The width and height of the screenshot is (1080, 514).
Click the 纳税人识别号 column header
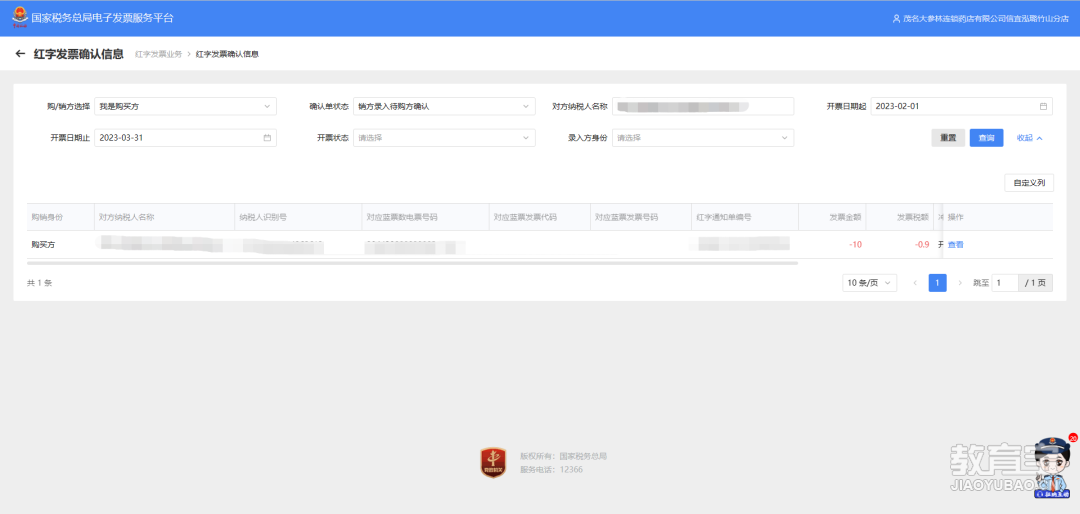coord(298,217)
